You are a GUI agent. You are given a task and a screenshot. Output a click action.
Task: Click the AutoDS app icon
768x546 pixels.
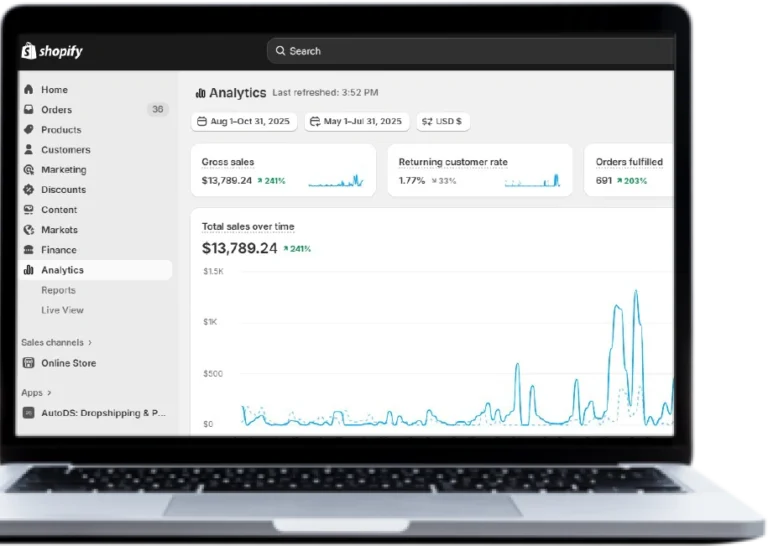click(29, 412)
